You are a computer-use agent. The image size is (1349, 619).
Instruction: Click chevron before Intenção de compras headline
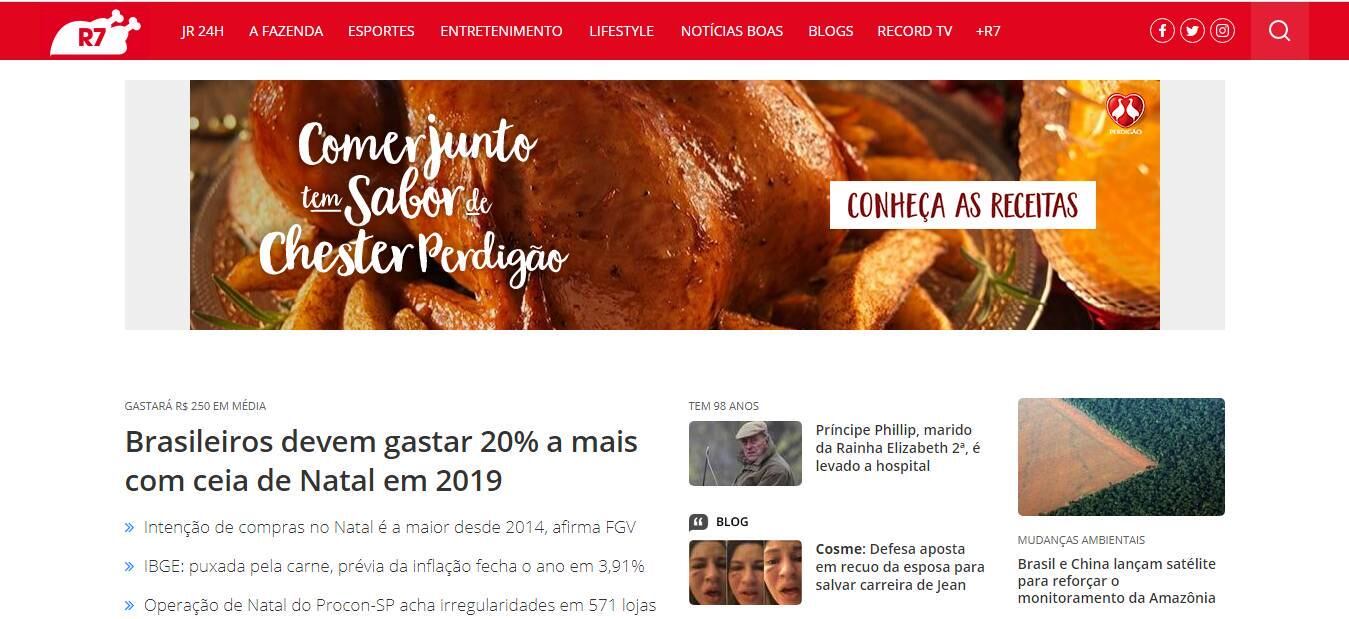[x=130, y=527]
